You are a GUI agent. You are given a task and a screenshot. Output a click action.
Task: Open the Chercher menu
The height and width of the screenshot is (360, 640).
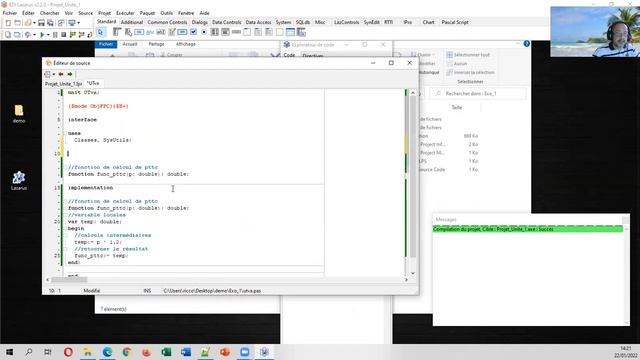pos(49,13)
